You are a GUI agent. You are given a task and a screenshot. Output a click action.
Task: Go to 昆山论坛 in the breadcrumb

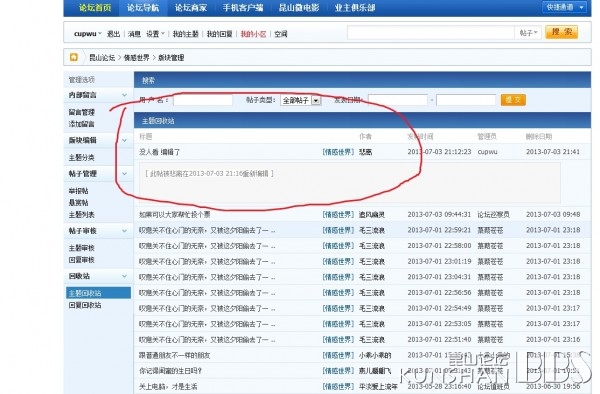pyautogui.click(x=102, y=57)
